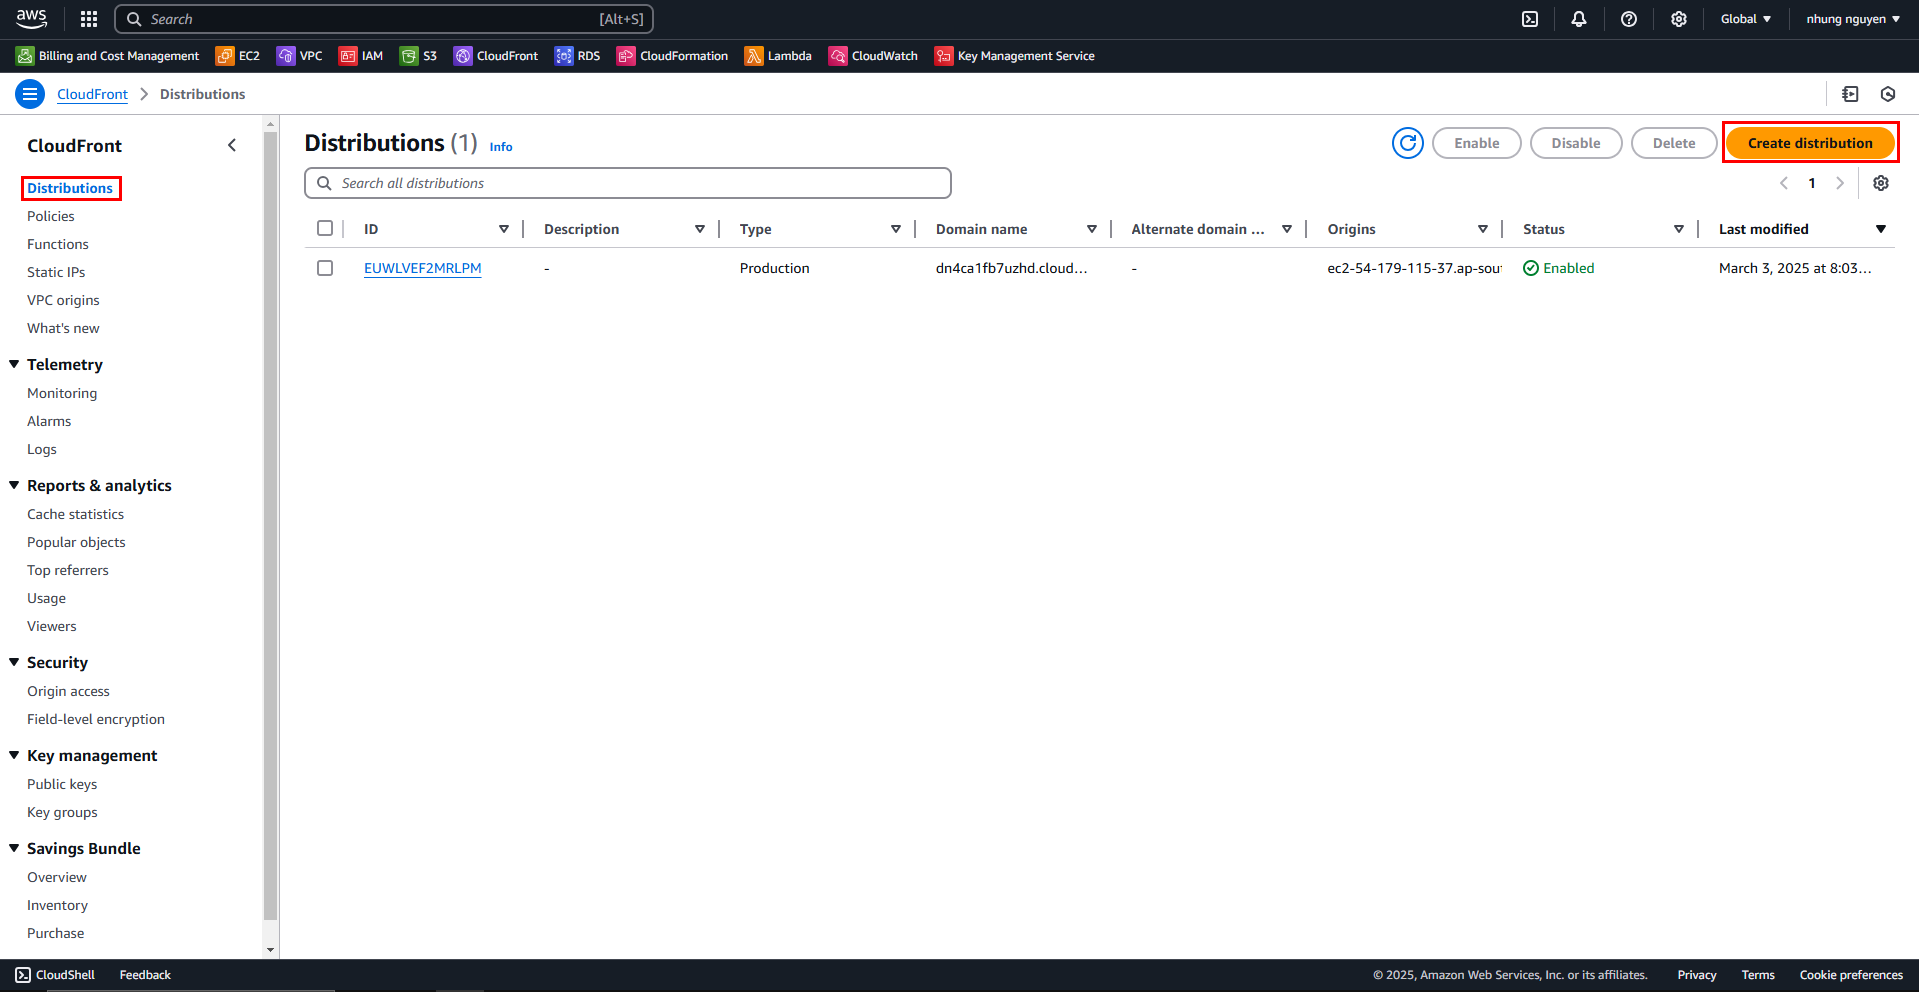1919x992 pixels.
Task: Open Distributions in the sidebar
Action: pyautogui.click(x=70, y=188)
